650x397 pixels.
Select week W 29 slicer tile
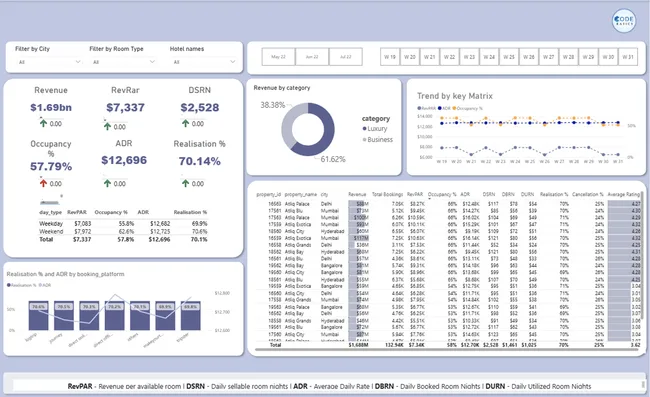588,57
